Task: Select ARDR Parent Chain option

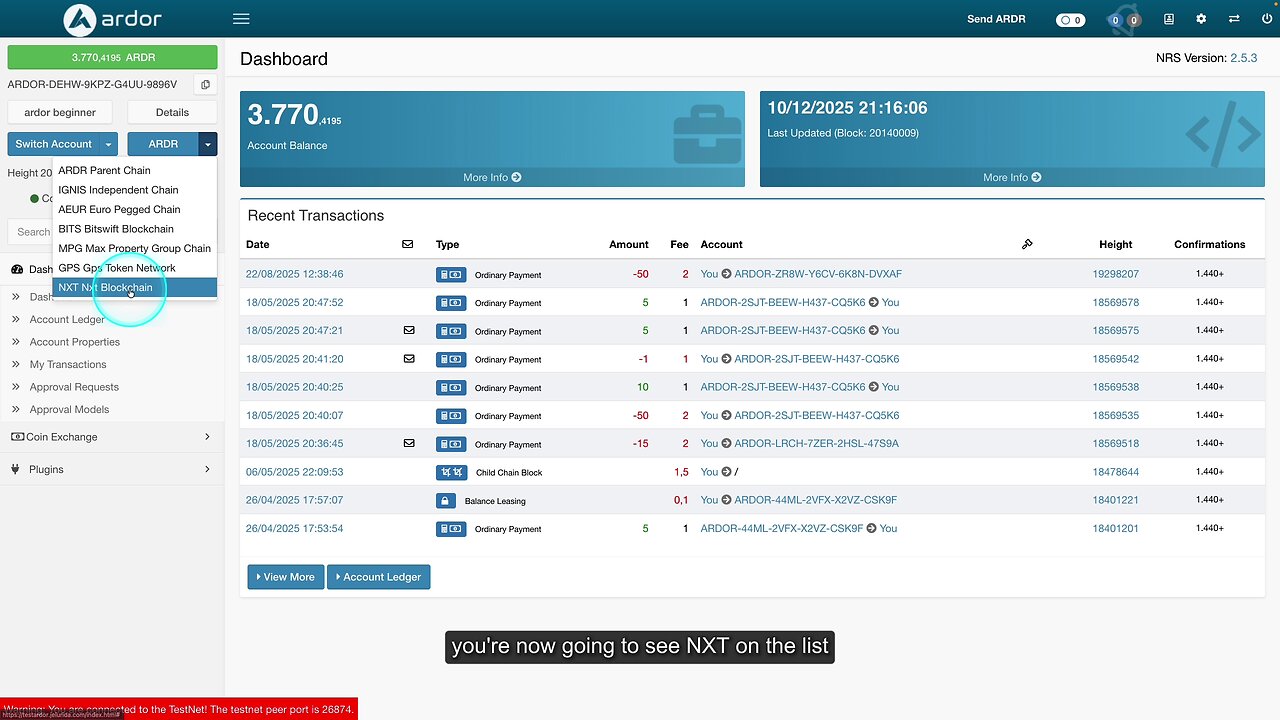Action: coord(134,170)
